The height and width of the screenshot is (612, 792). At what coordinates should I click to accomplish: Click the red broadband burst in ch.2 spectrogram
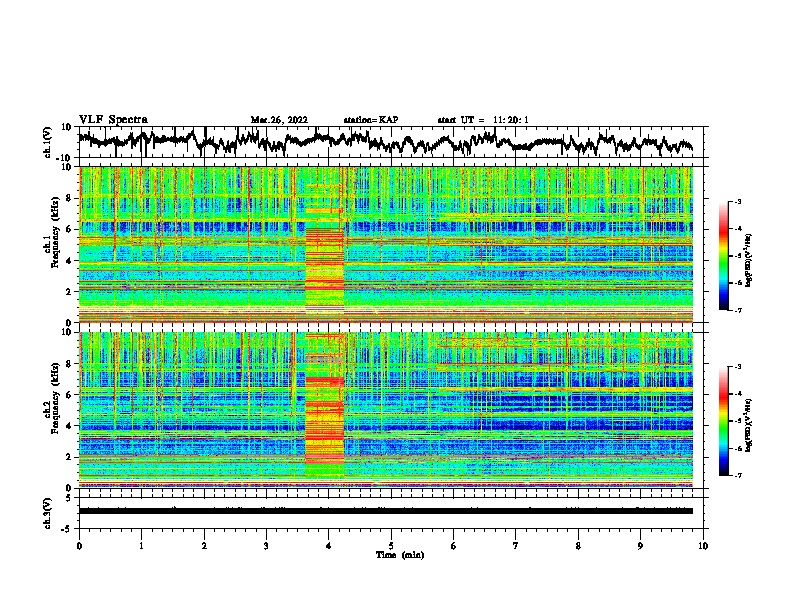[x=324, y=419]
